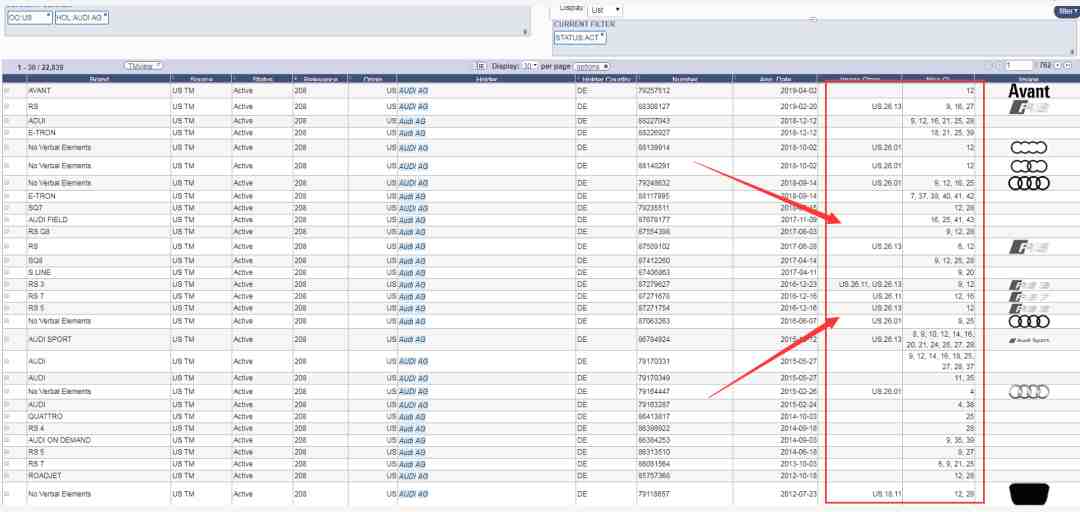Tick the checkbox for ROADJET row
Screen dimensions: 1080x512
(8, 475)
